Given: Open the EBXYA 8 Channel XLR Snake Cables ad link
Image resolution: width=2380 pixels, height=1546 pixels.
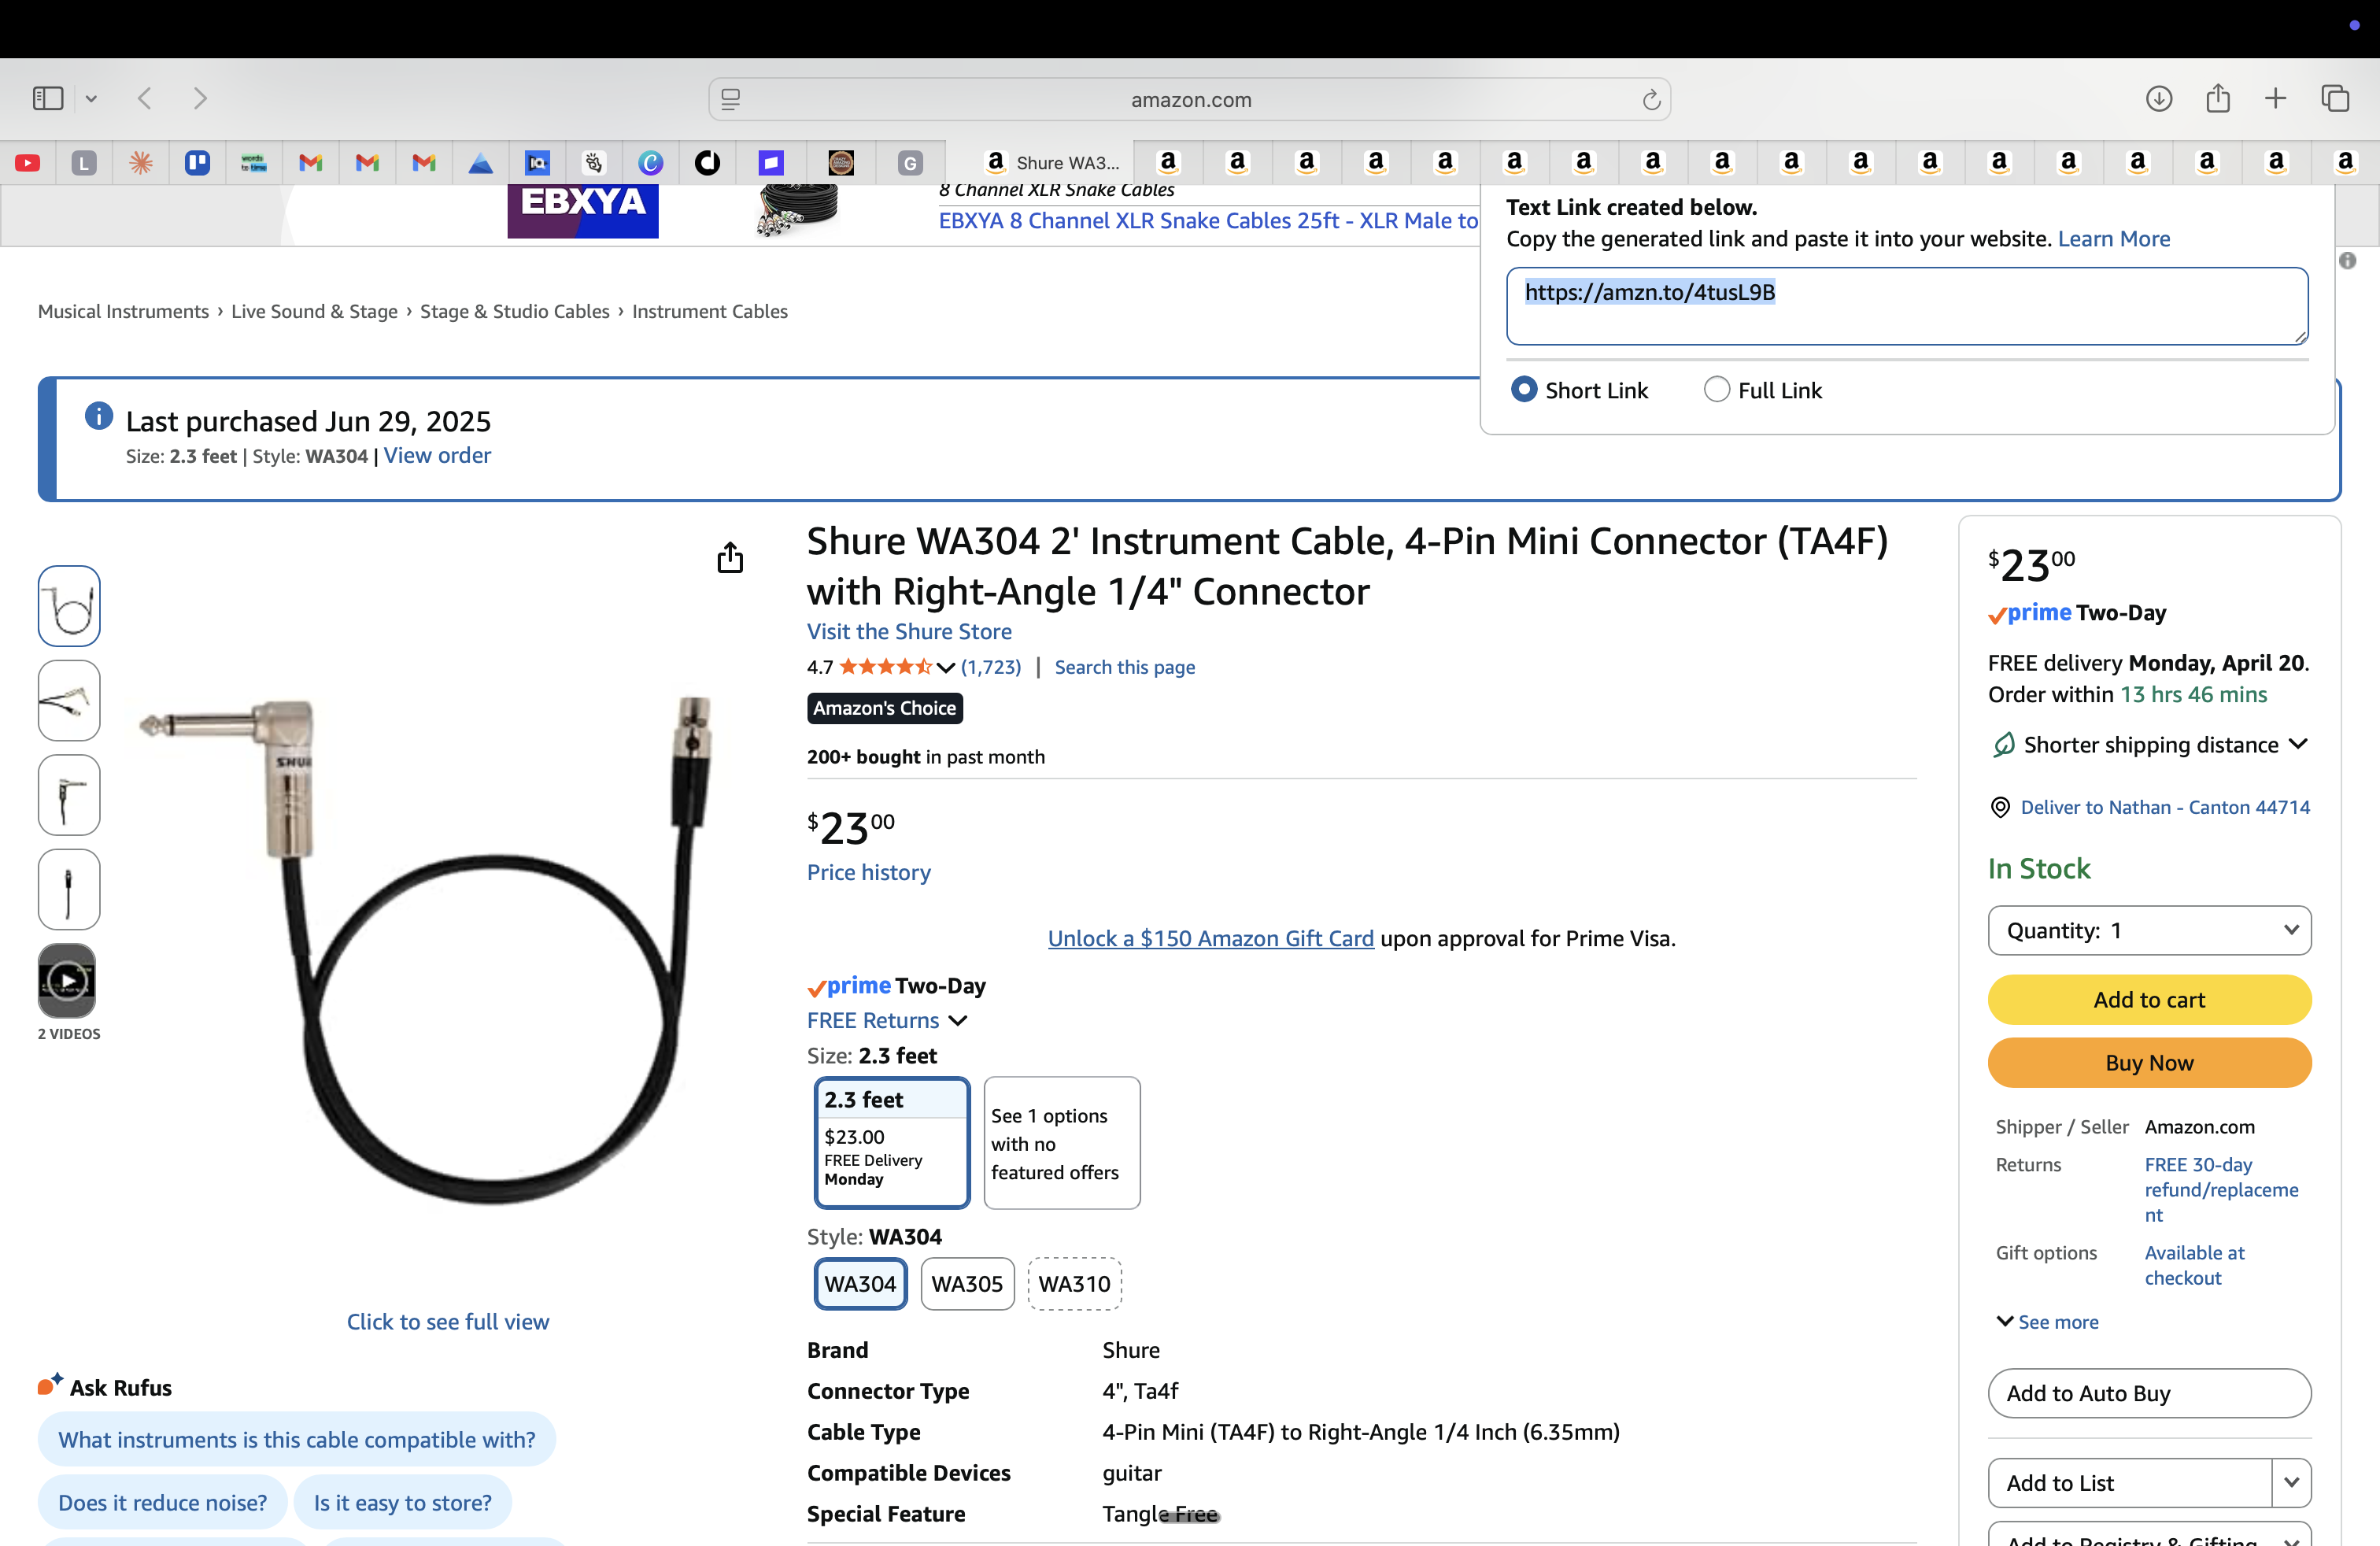Looking at the screenshot, I should point(1208,221).
